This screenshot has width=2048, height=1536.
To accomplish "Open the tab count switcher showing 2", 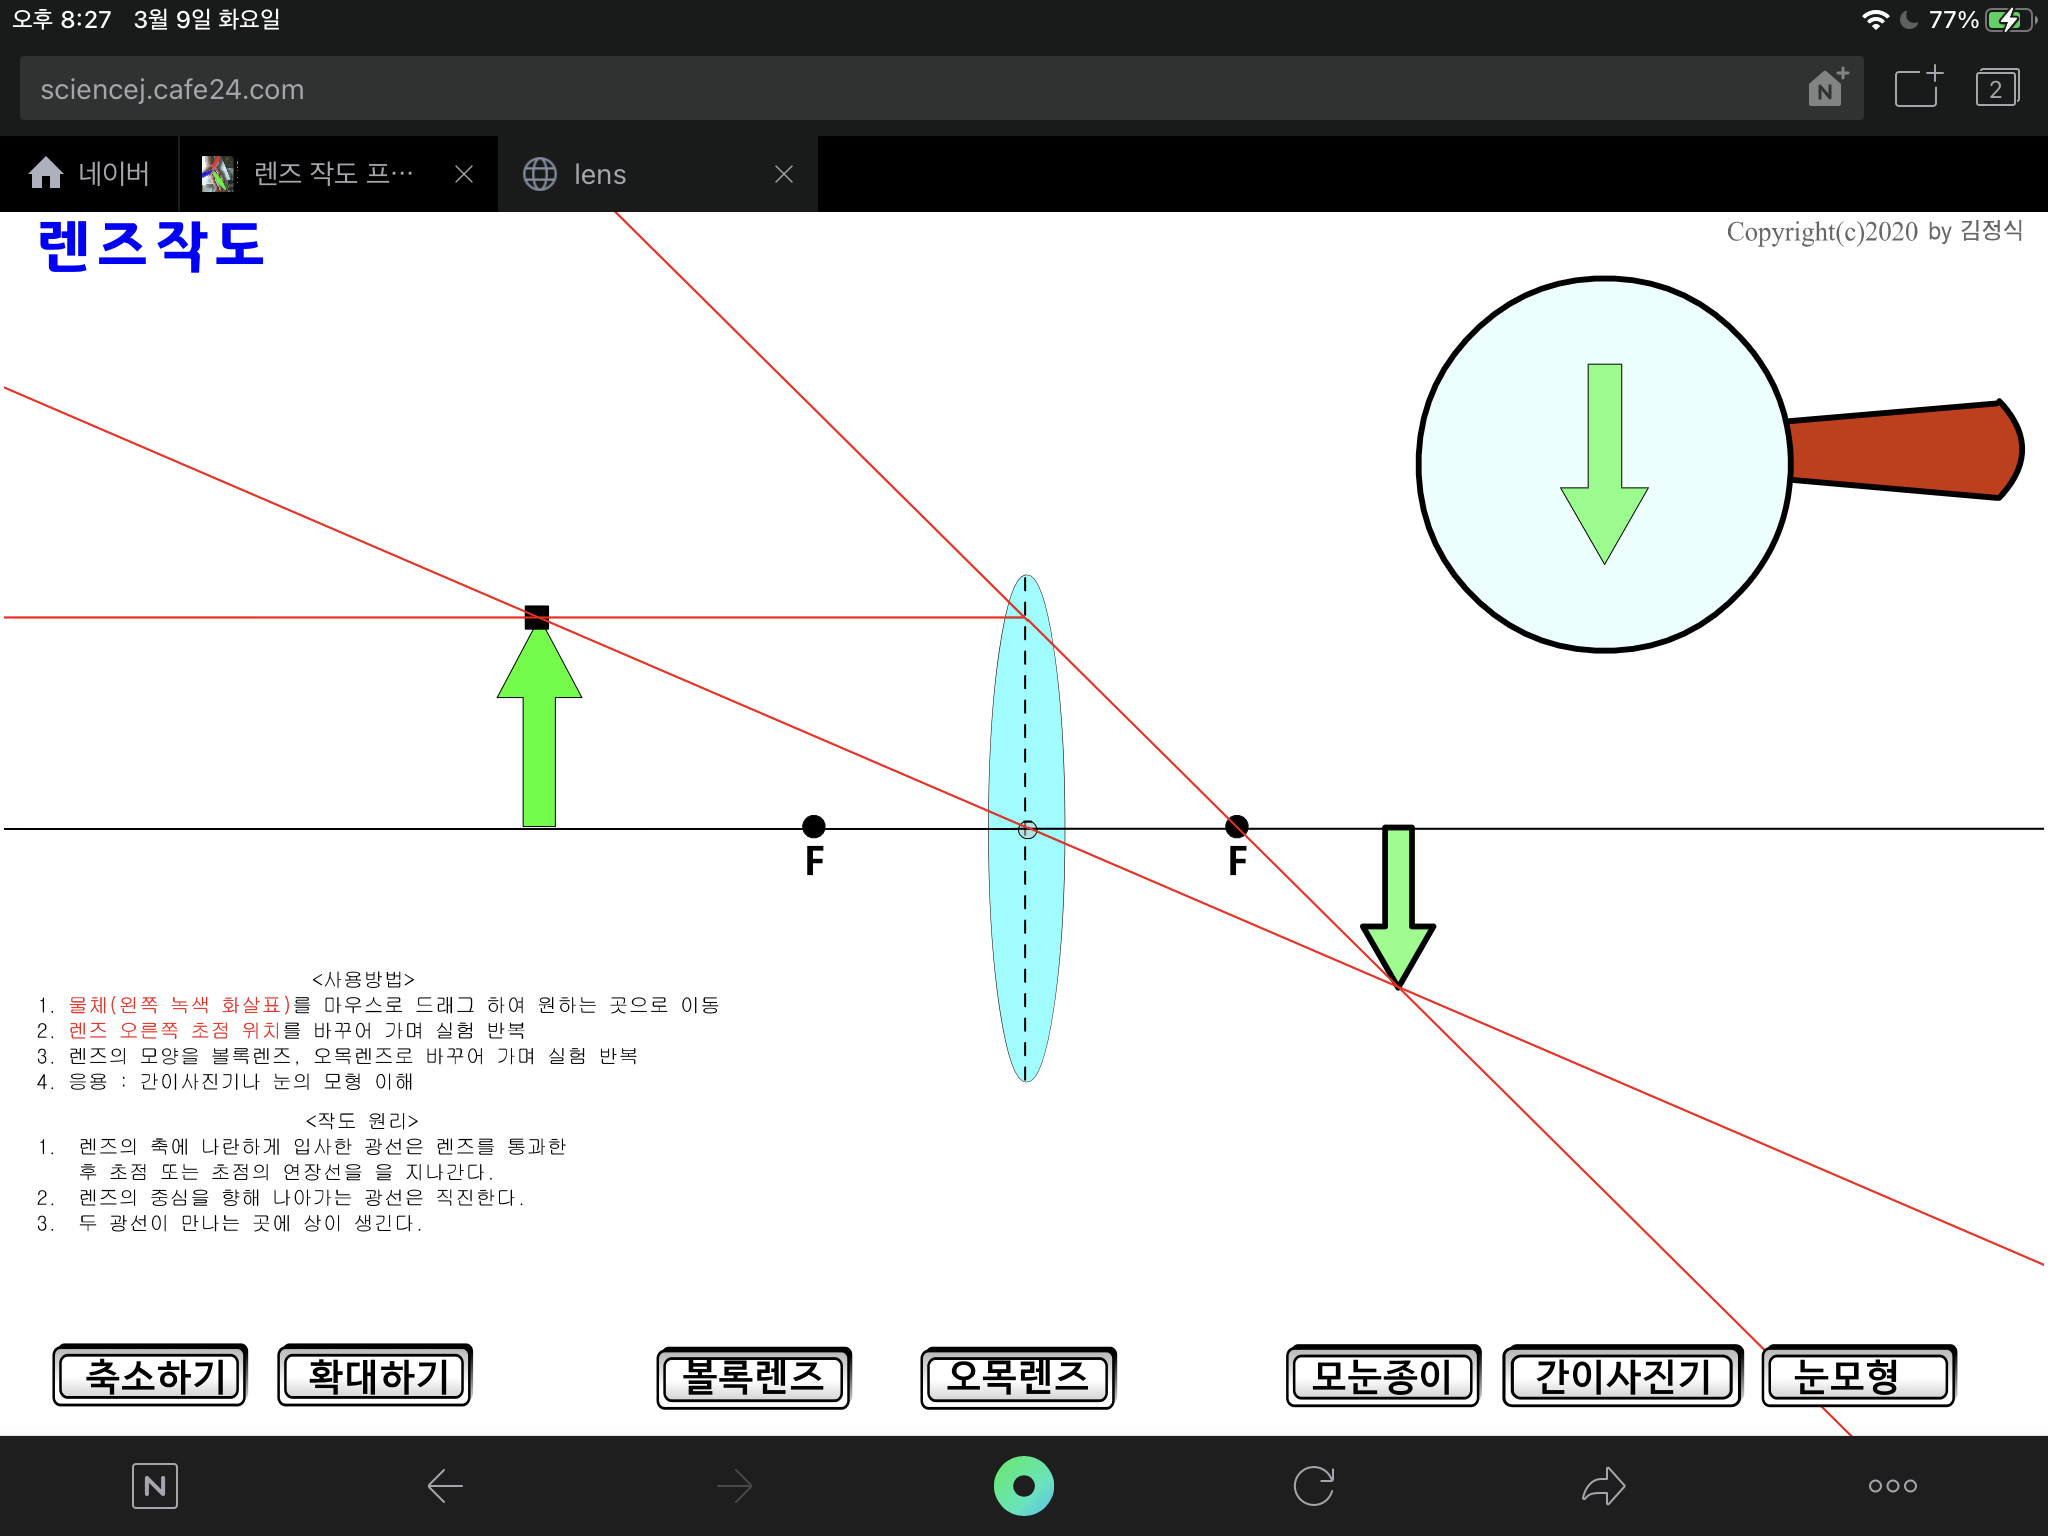I will [1996, 88].
